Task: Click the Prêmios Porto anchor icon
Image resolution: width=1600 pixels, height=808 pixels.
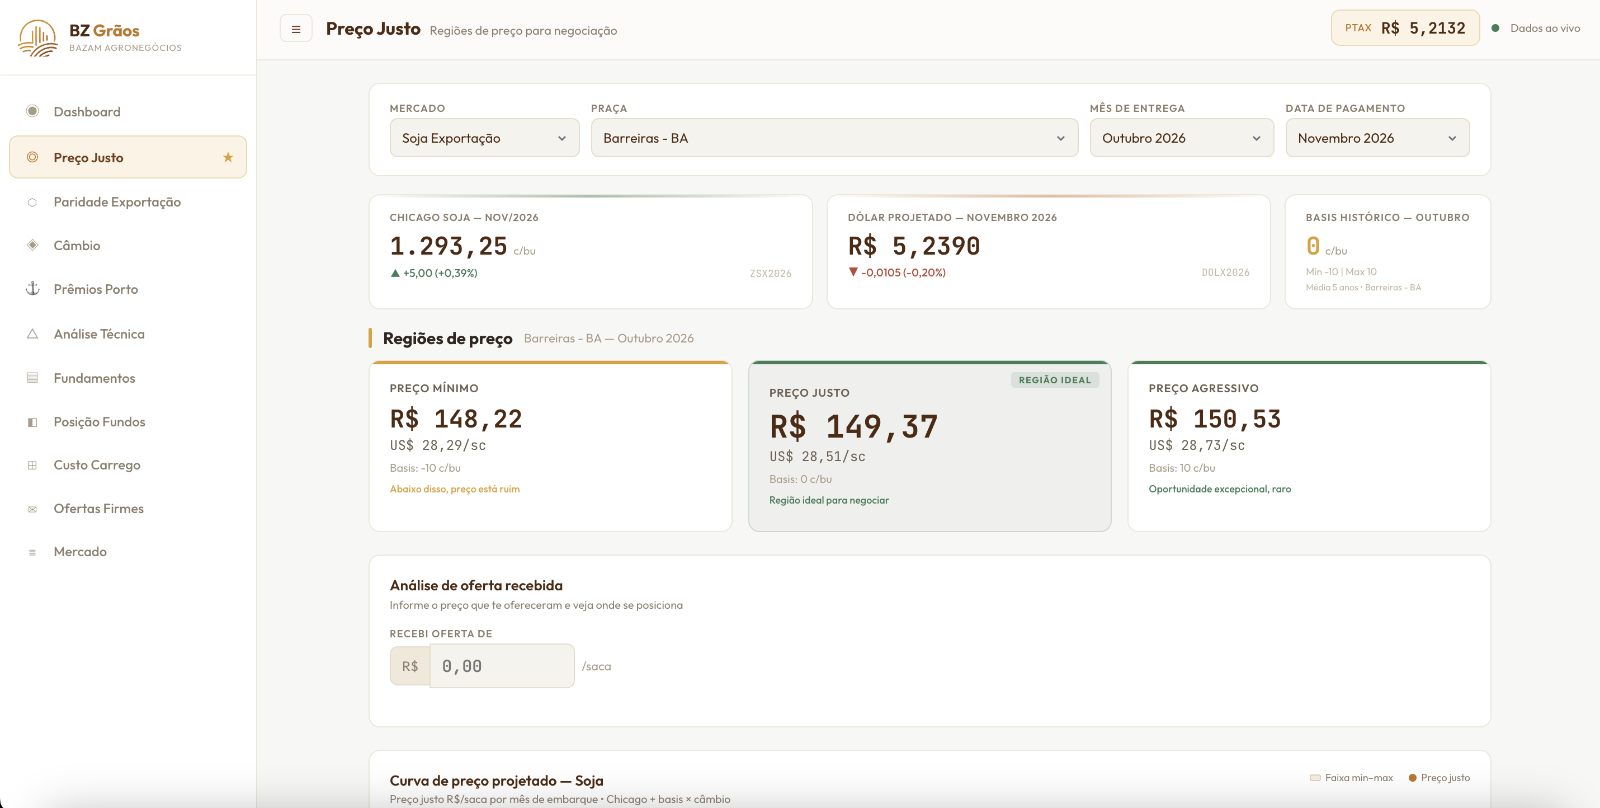Action: [x=32, y=289]
